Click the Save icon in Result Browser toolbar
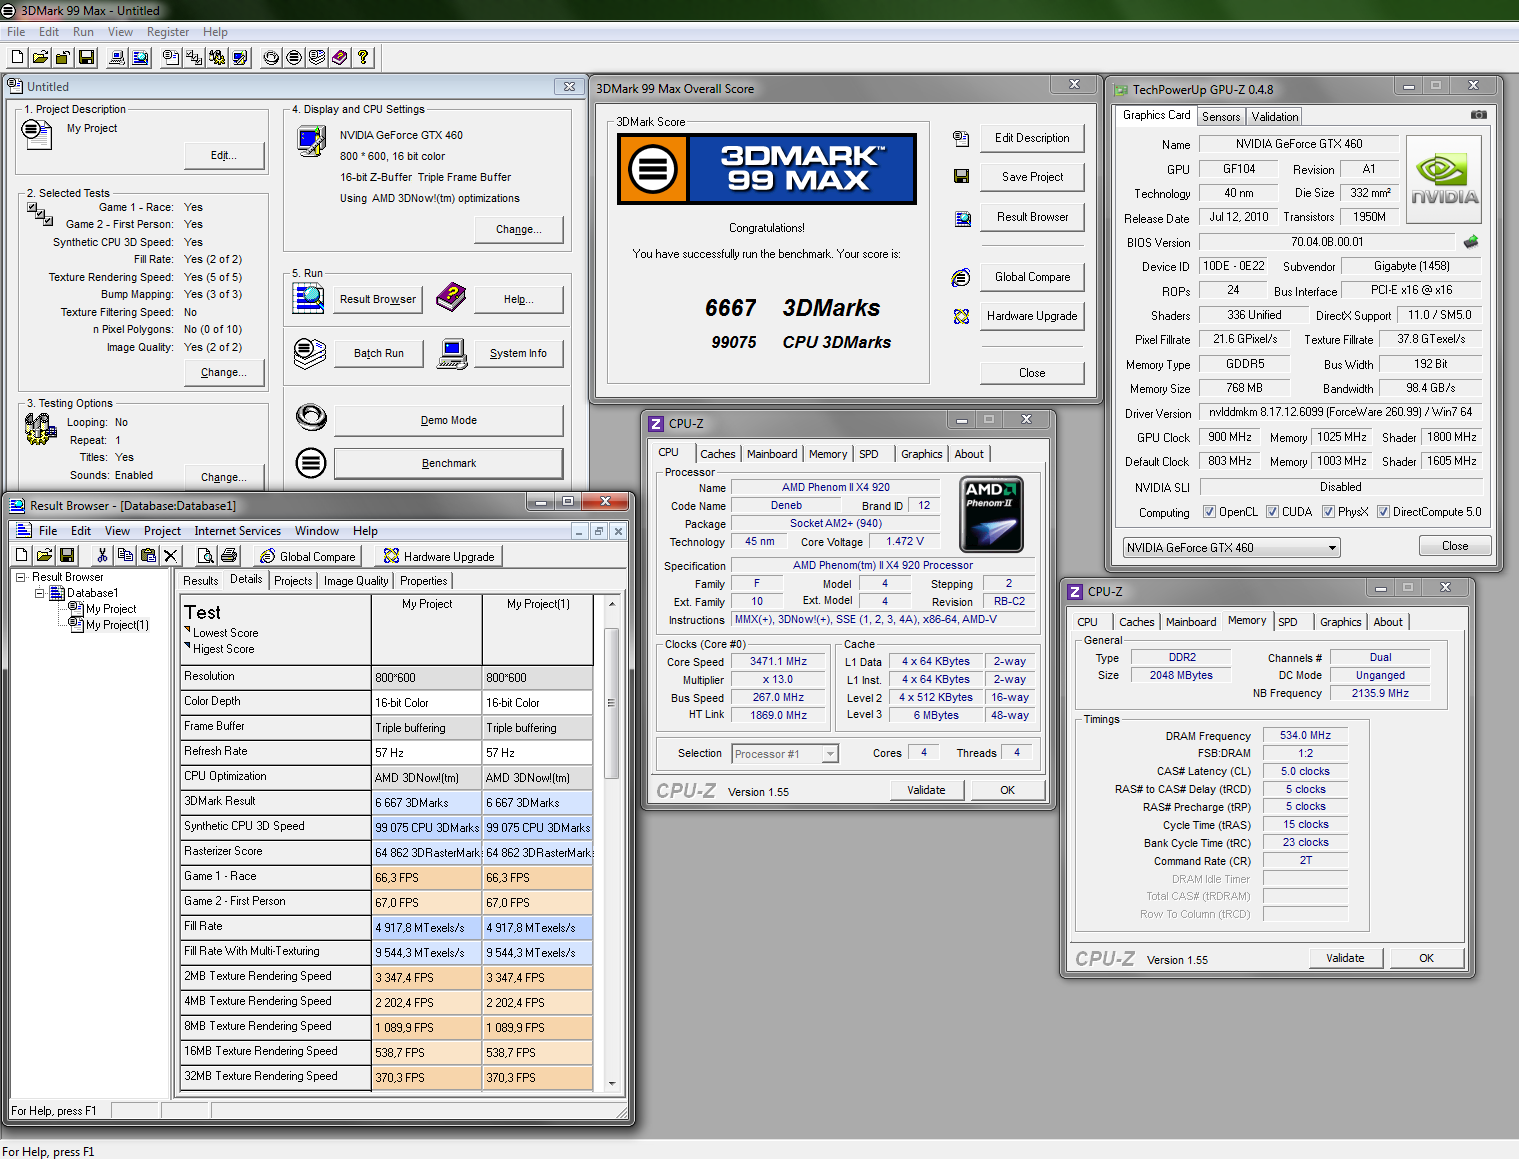1519x1159 pixels. point(67,555)
